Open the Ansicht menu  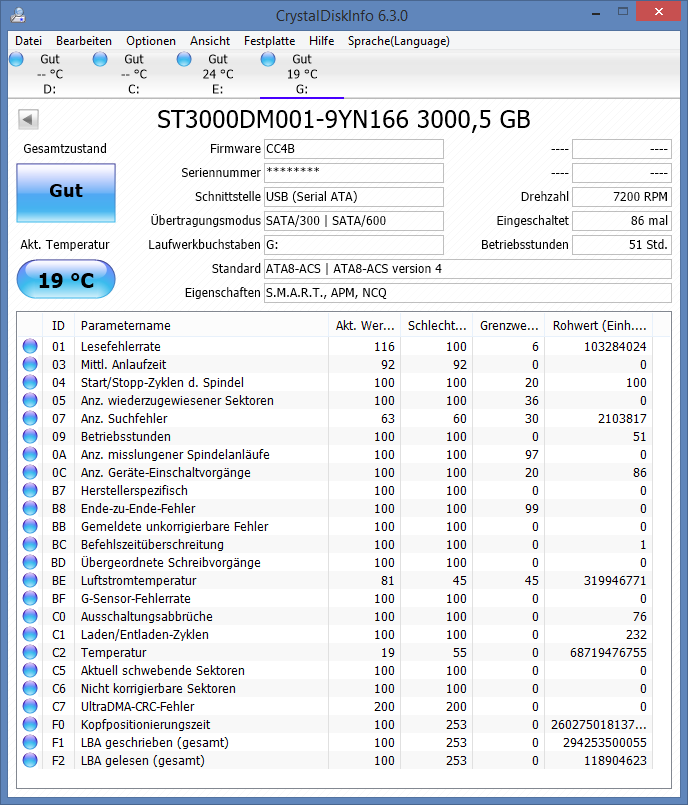210,41
